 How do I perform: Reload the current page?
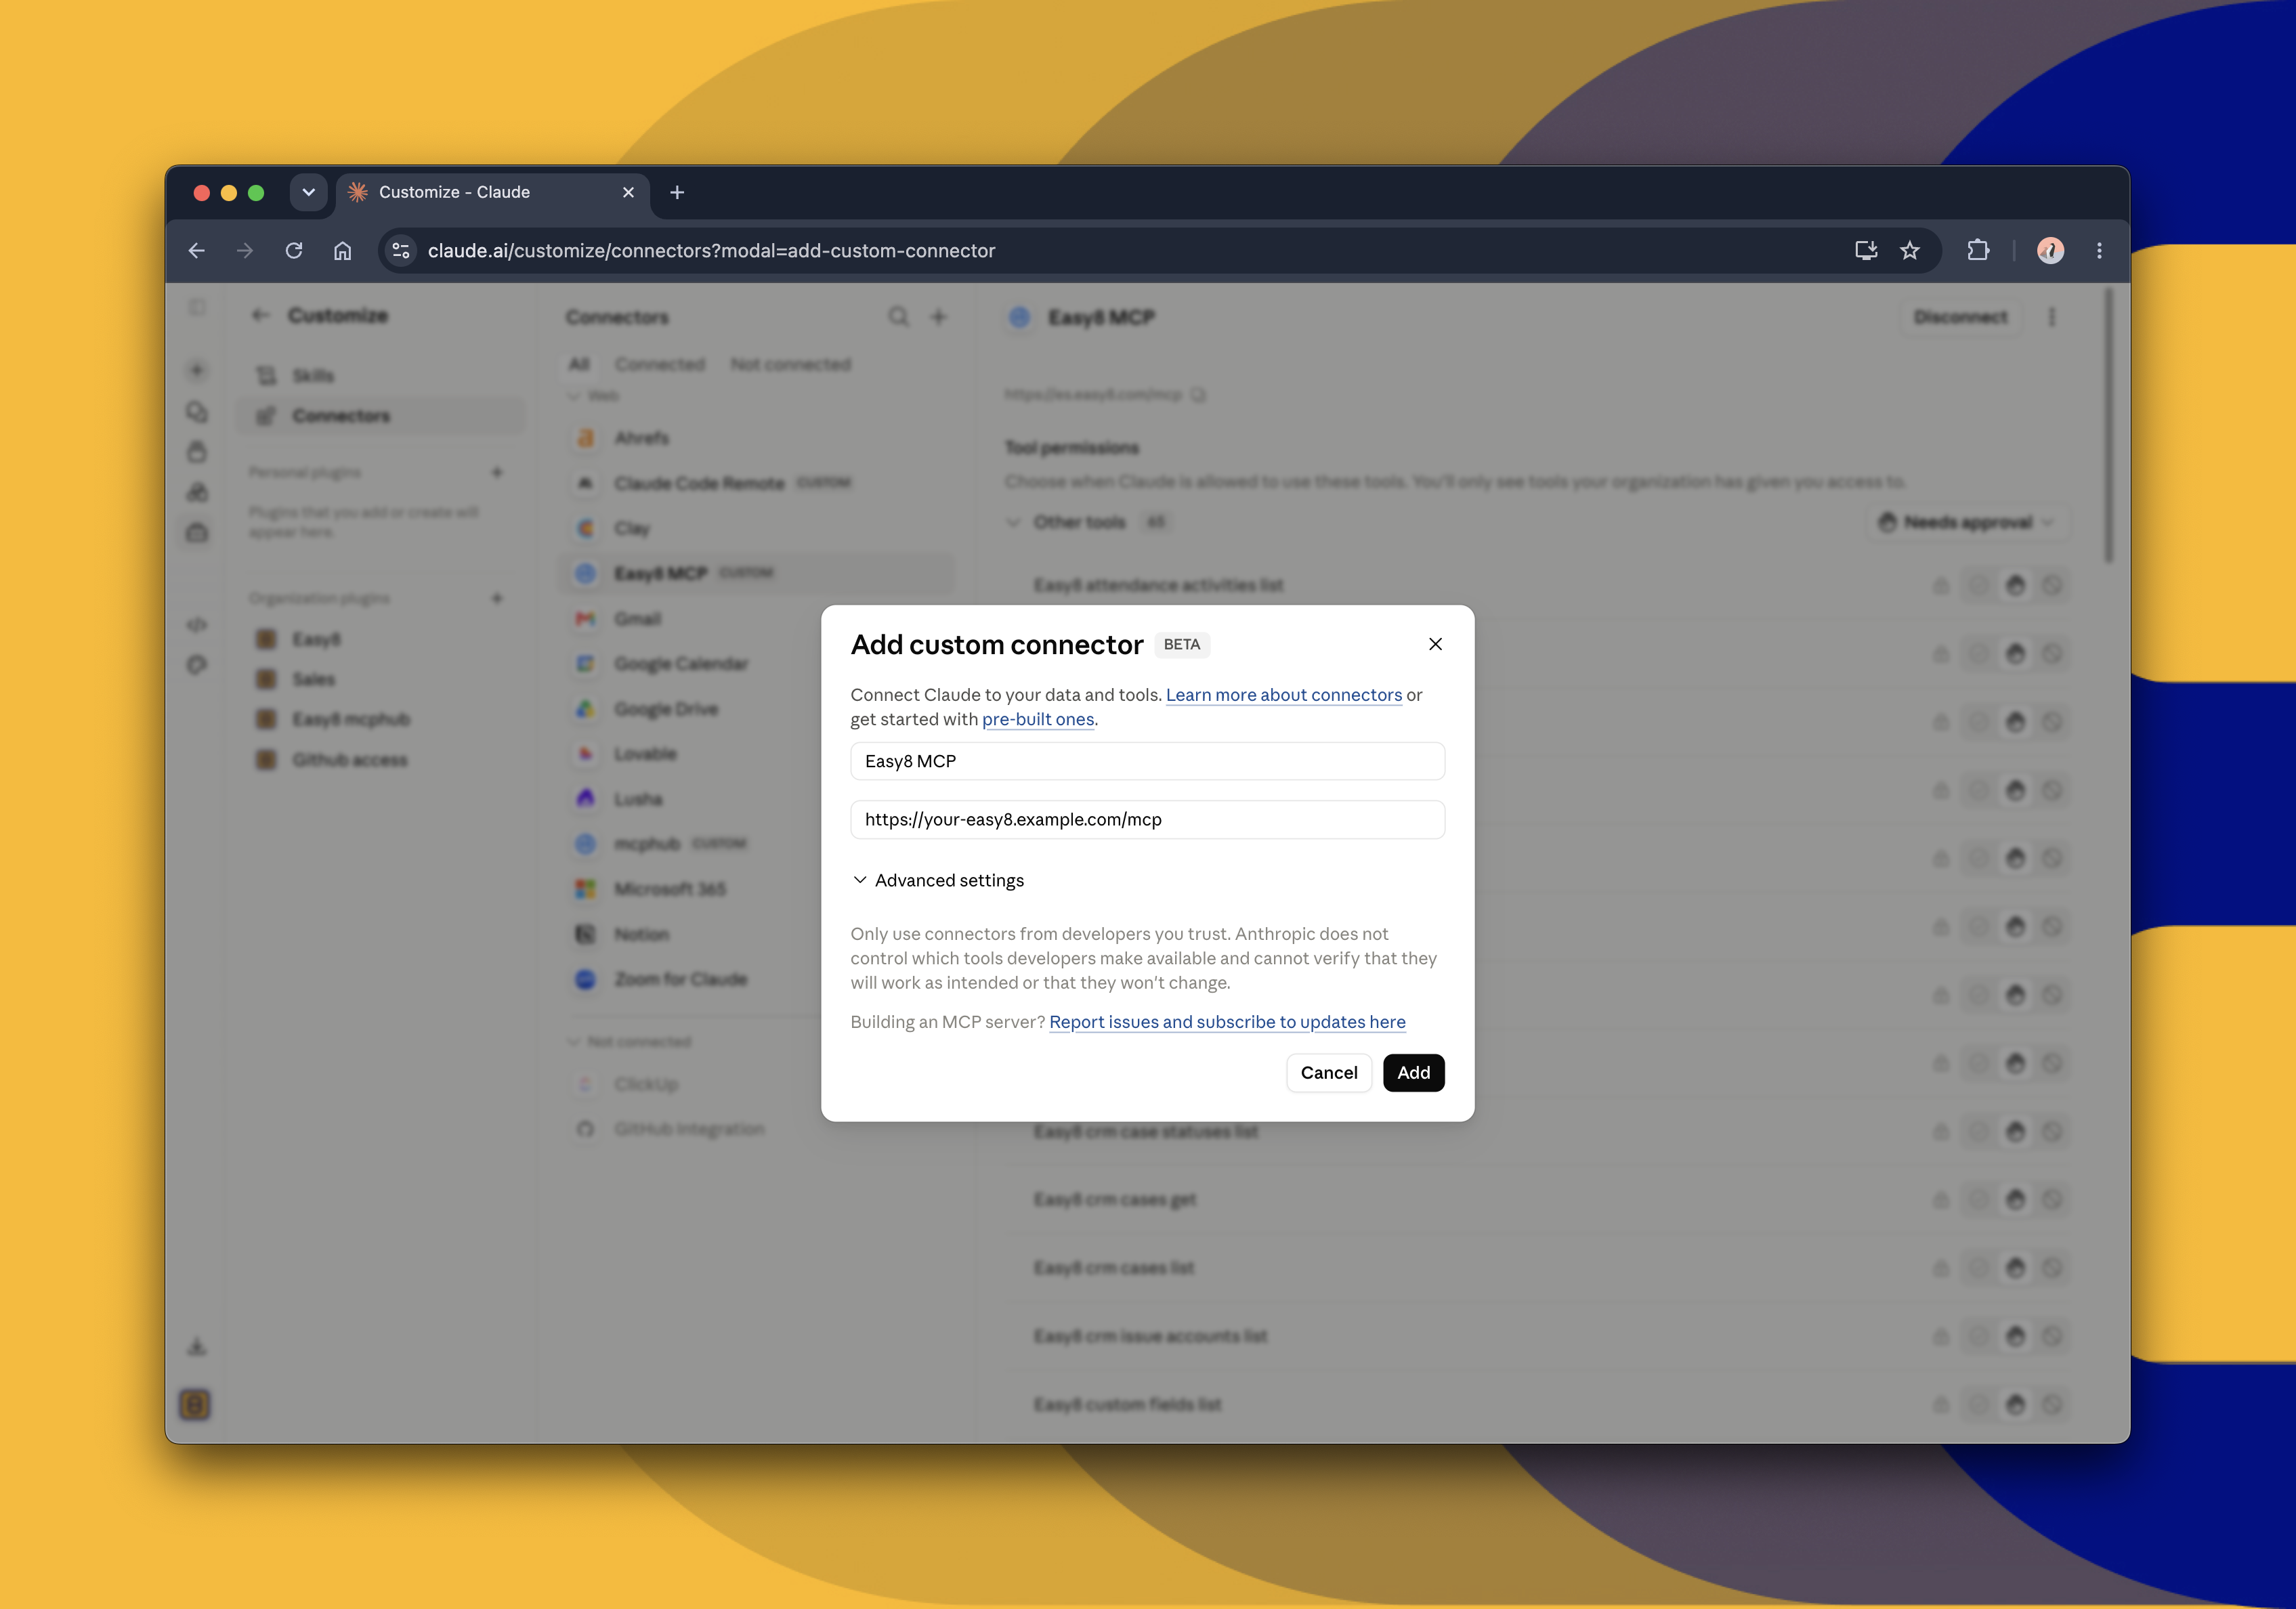click(294, 250)
